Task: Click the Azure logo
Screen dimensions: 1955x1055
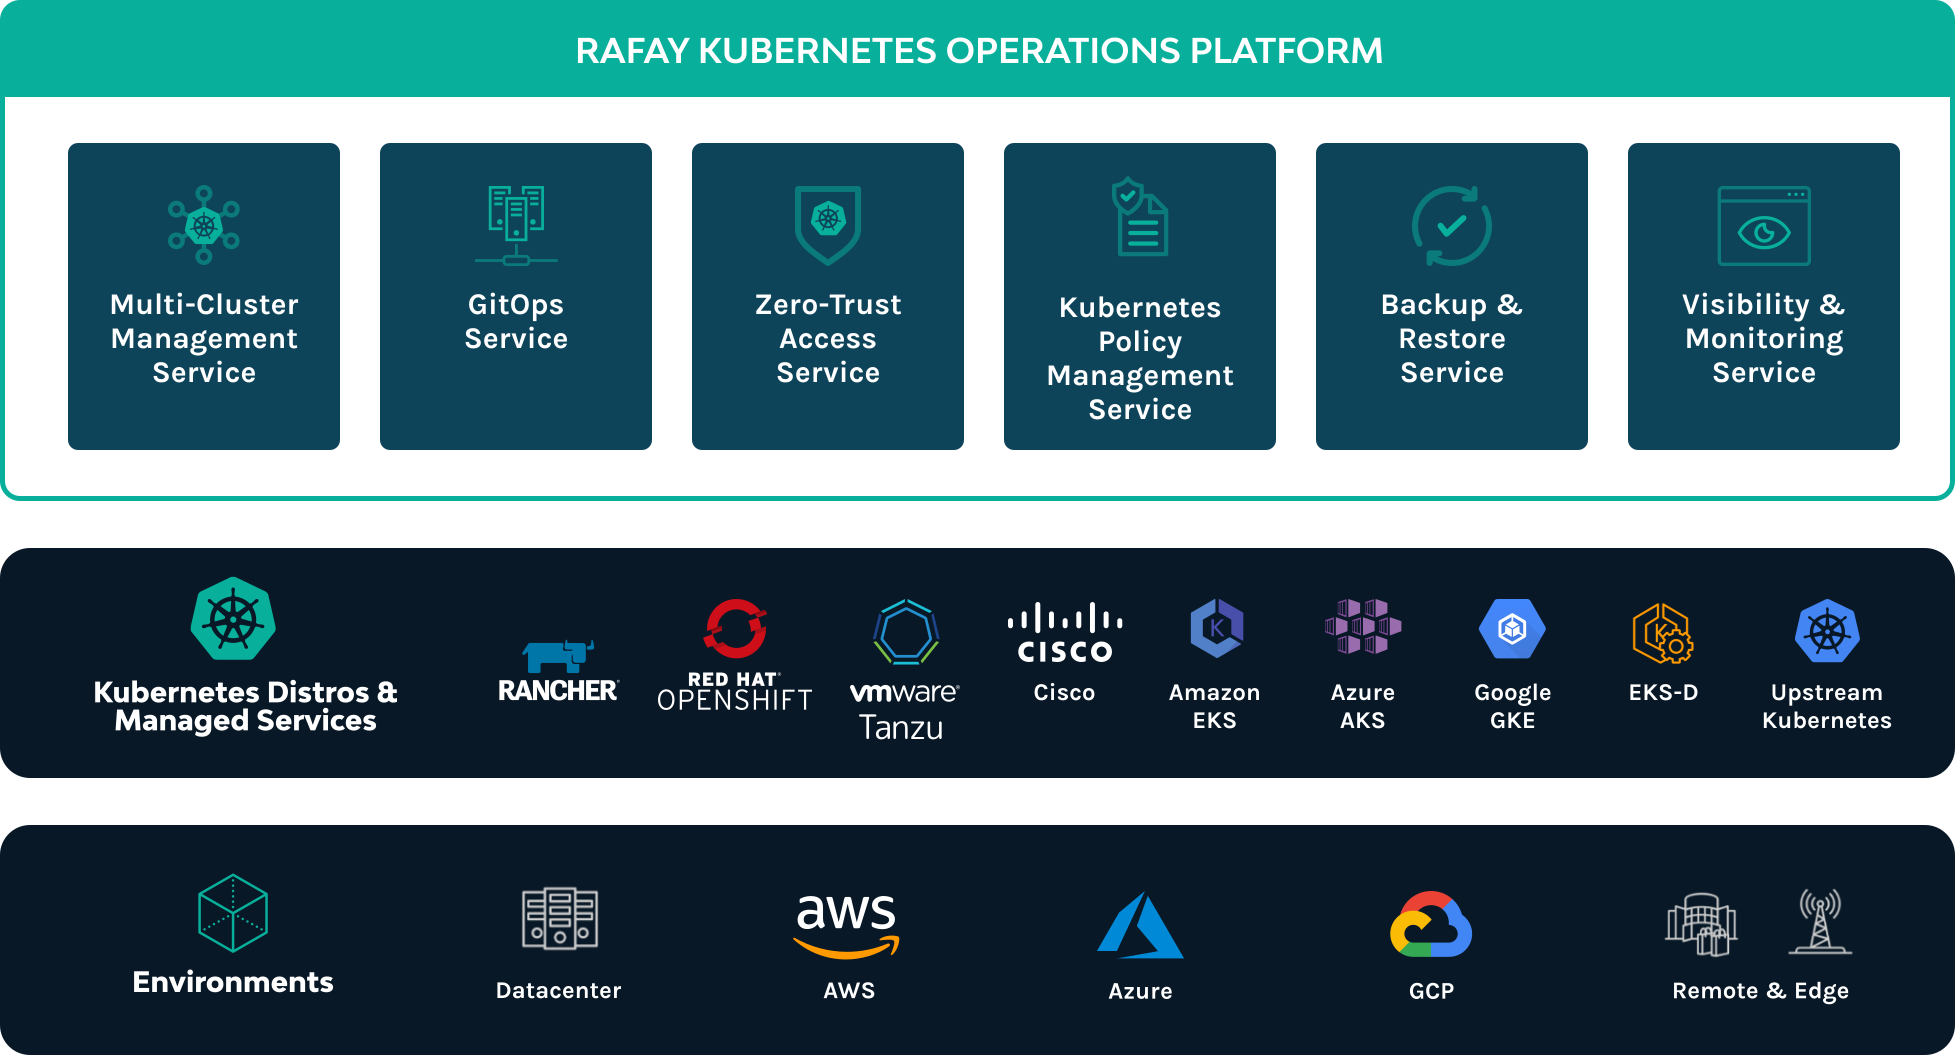Action: pyautogui.click(x=1140, y=925)
